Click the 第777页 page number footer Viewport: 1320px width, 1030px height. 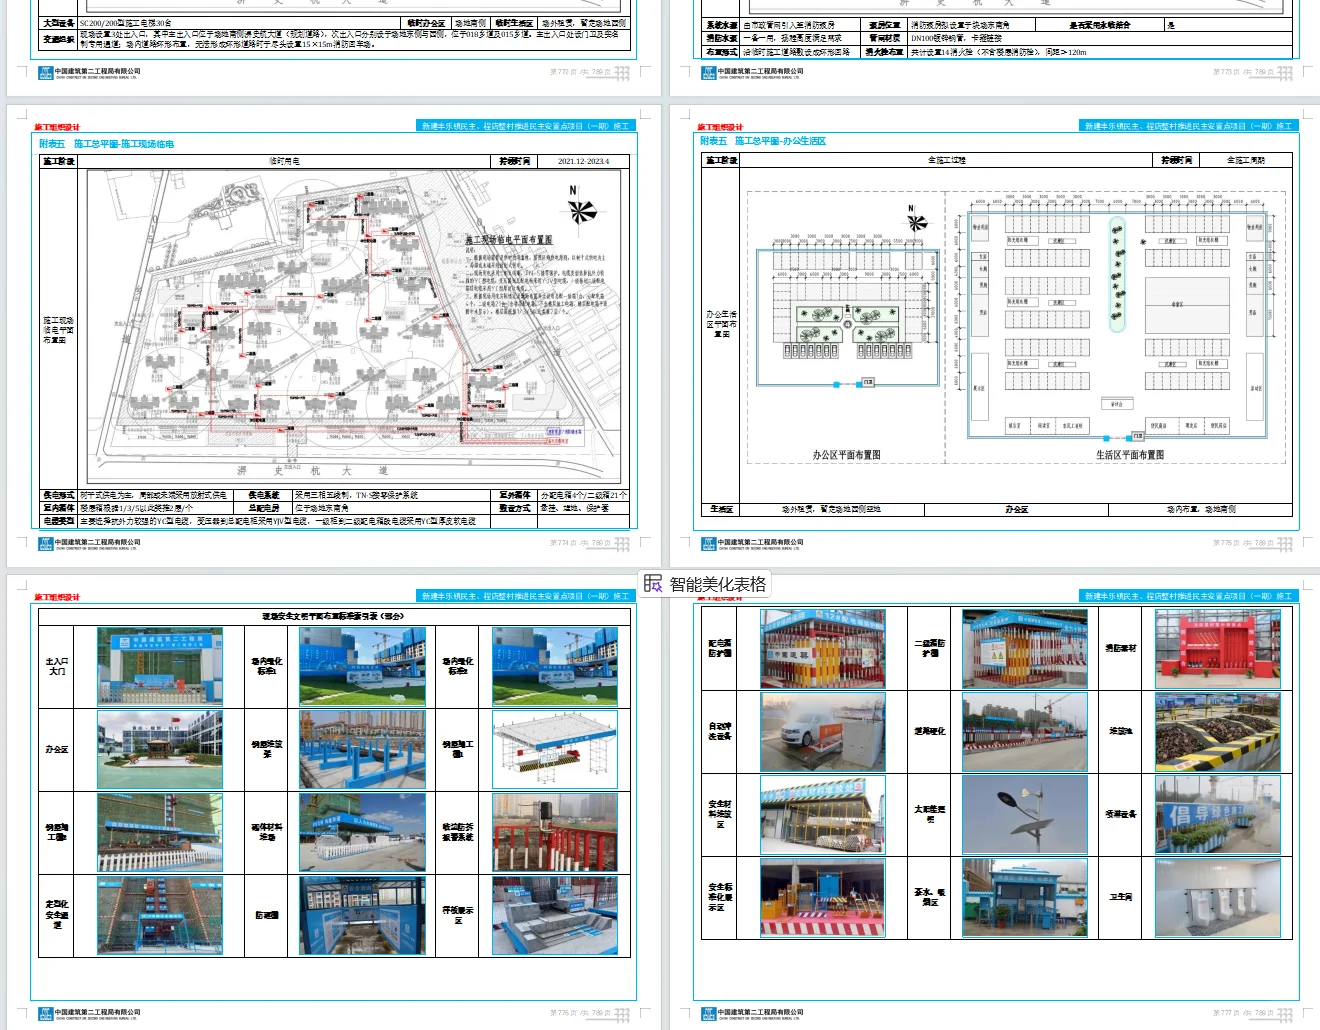click(x=1243, y=1013)
